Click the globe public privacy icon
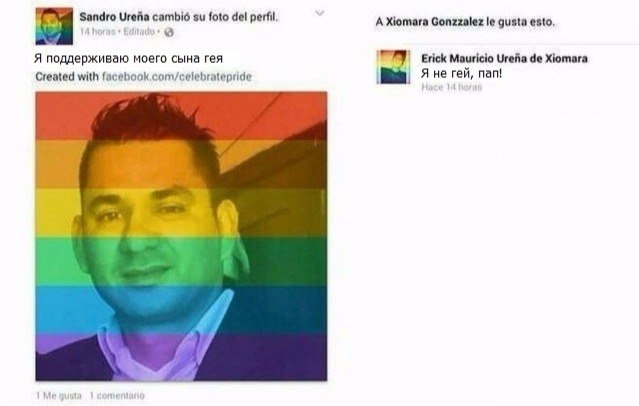 pos(169,32)
